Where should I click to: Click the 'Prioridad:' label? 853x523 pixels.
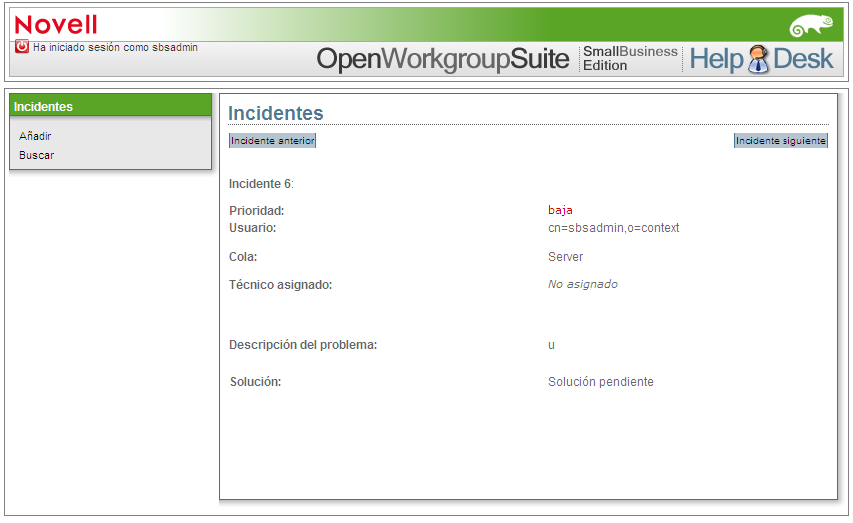click(x=257, y=211)
